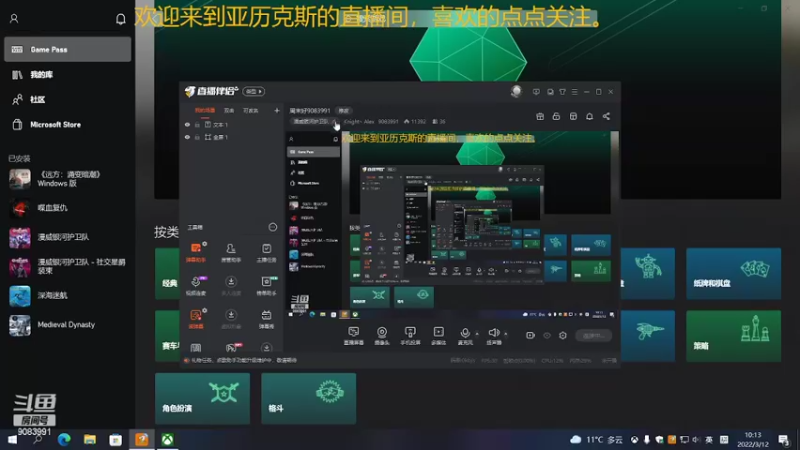Mute the 扬声器 speaker
The height and width of the screenshot is (450, 800).
point(494,336)
